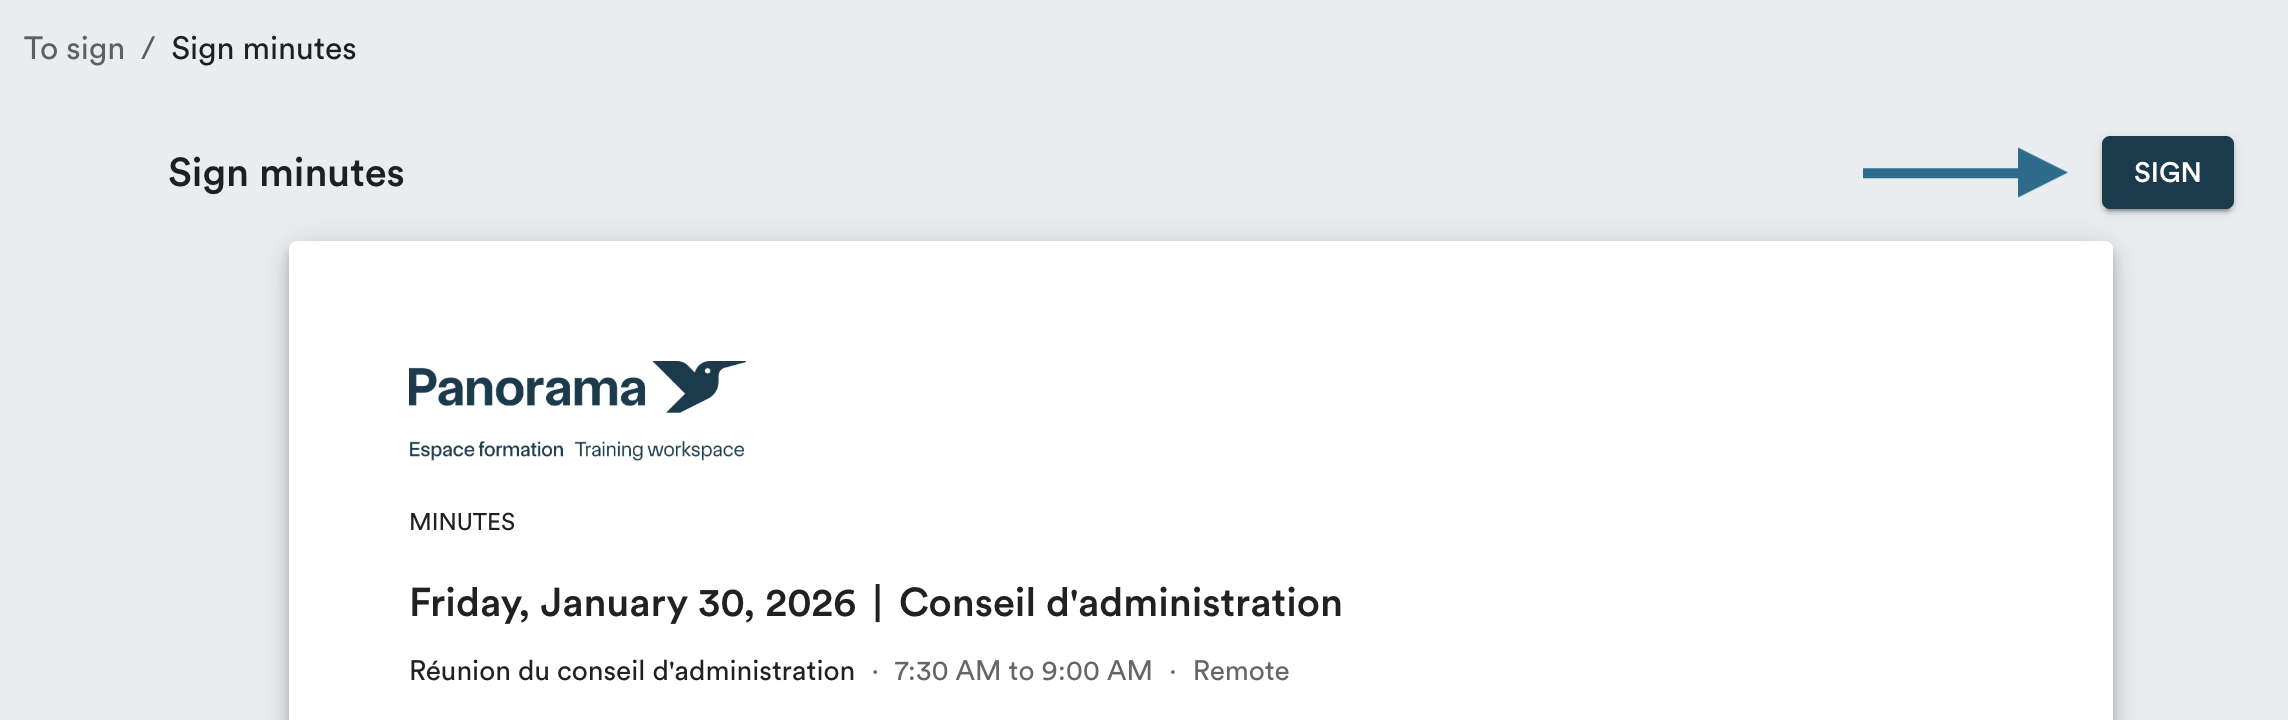Click the MINUTES document label
Screen dimensions: 2288x720
point(462,522)
